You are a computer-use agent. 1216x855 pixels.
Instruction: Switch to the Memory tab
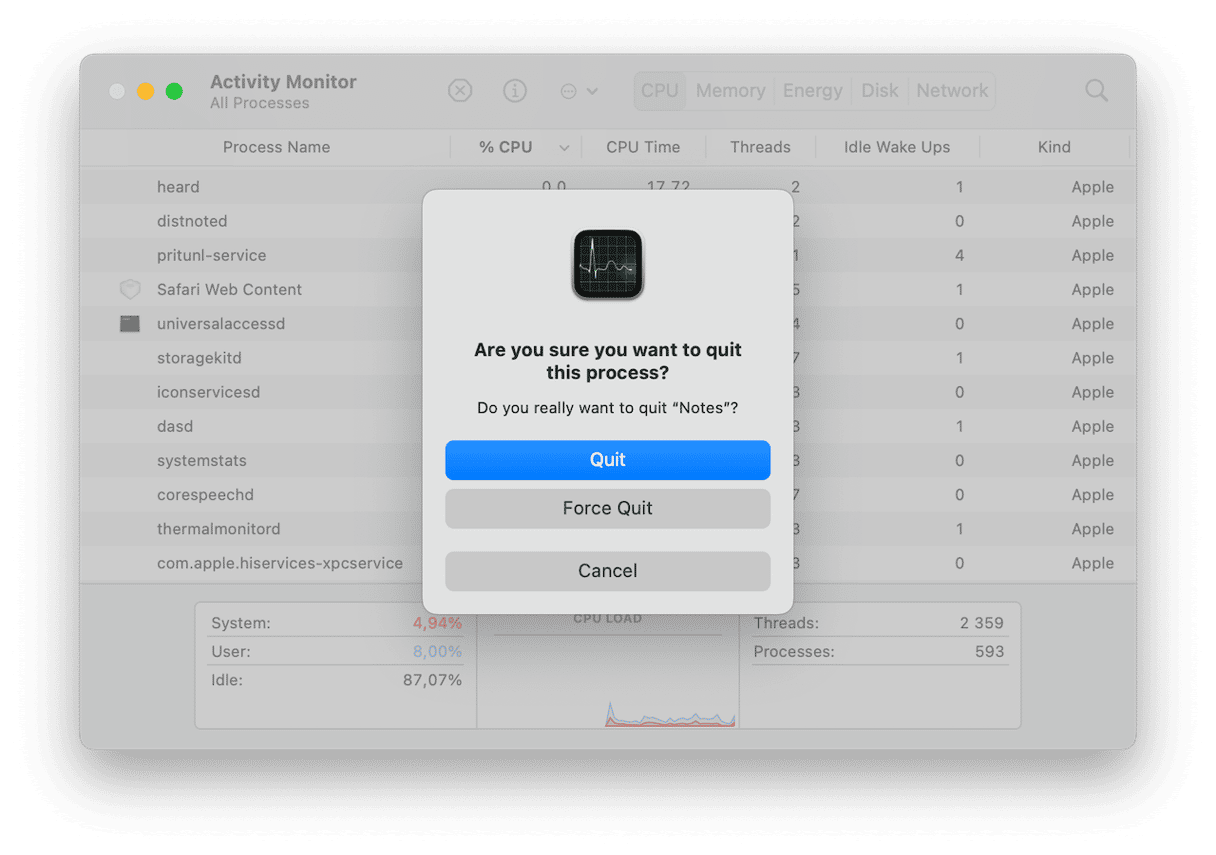click(730, 91)
